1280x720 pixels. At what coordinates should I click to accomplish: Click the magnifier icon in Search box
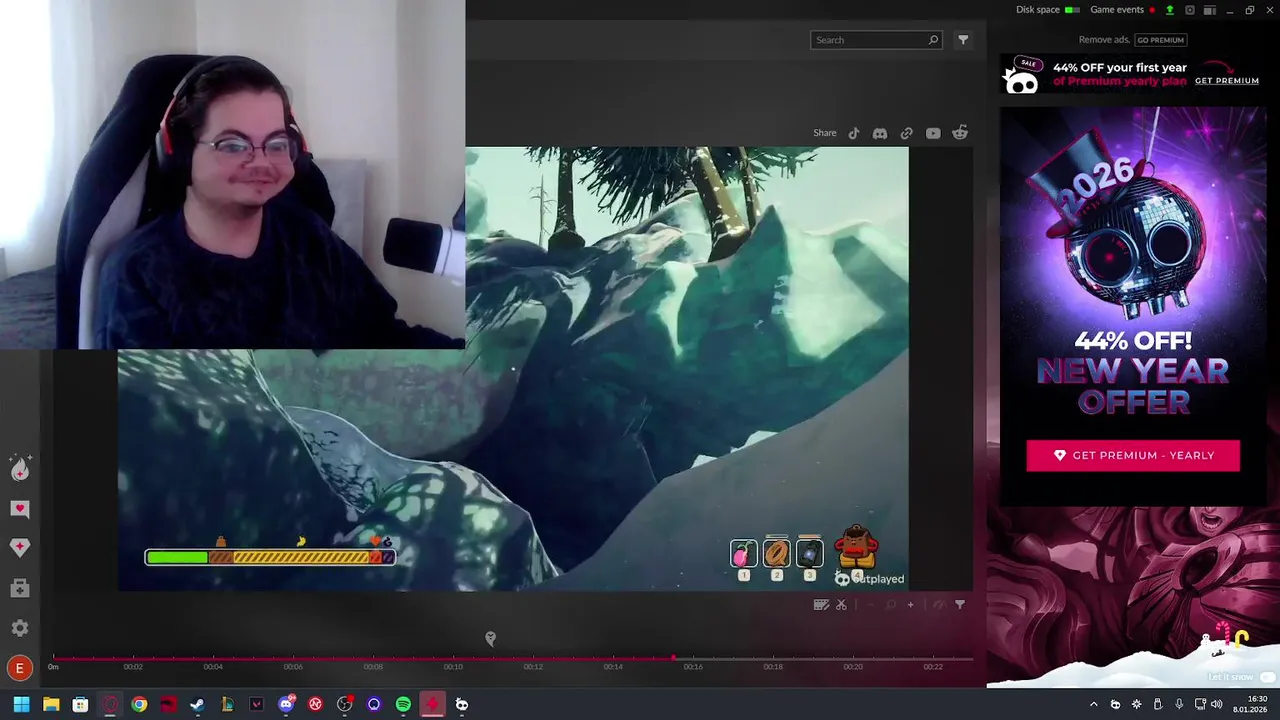point(933,40)
